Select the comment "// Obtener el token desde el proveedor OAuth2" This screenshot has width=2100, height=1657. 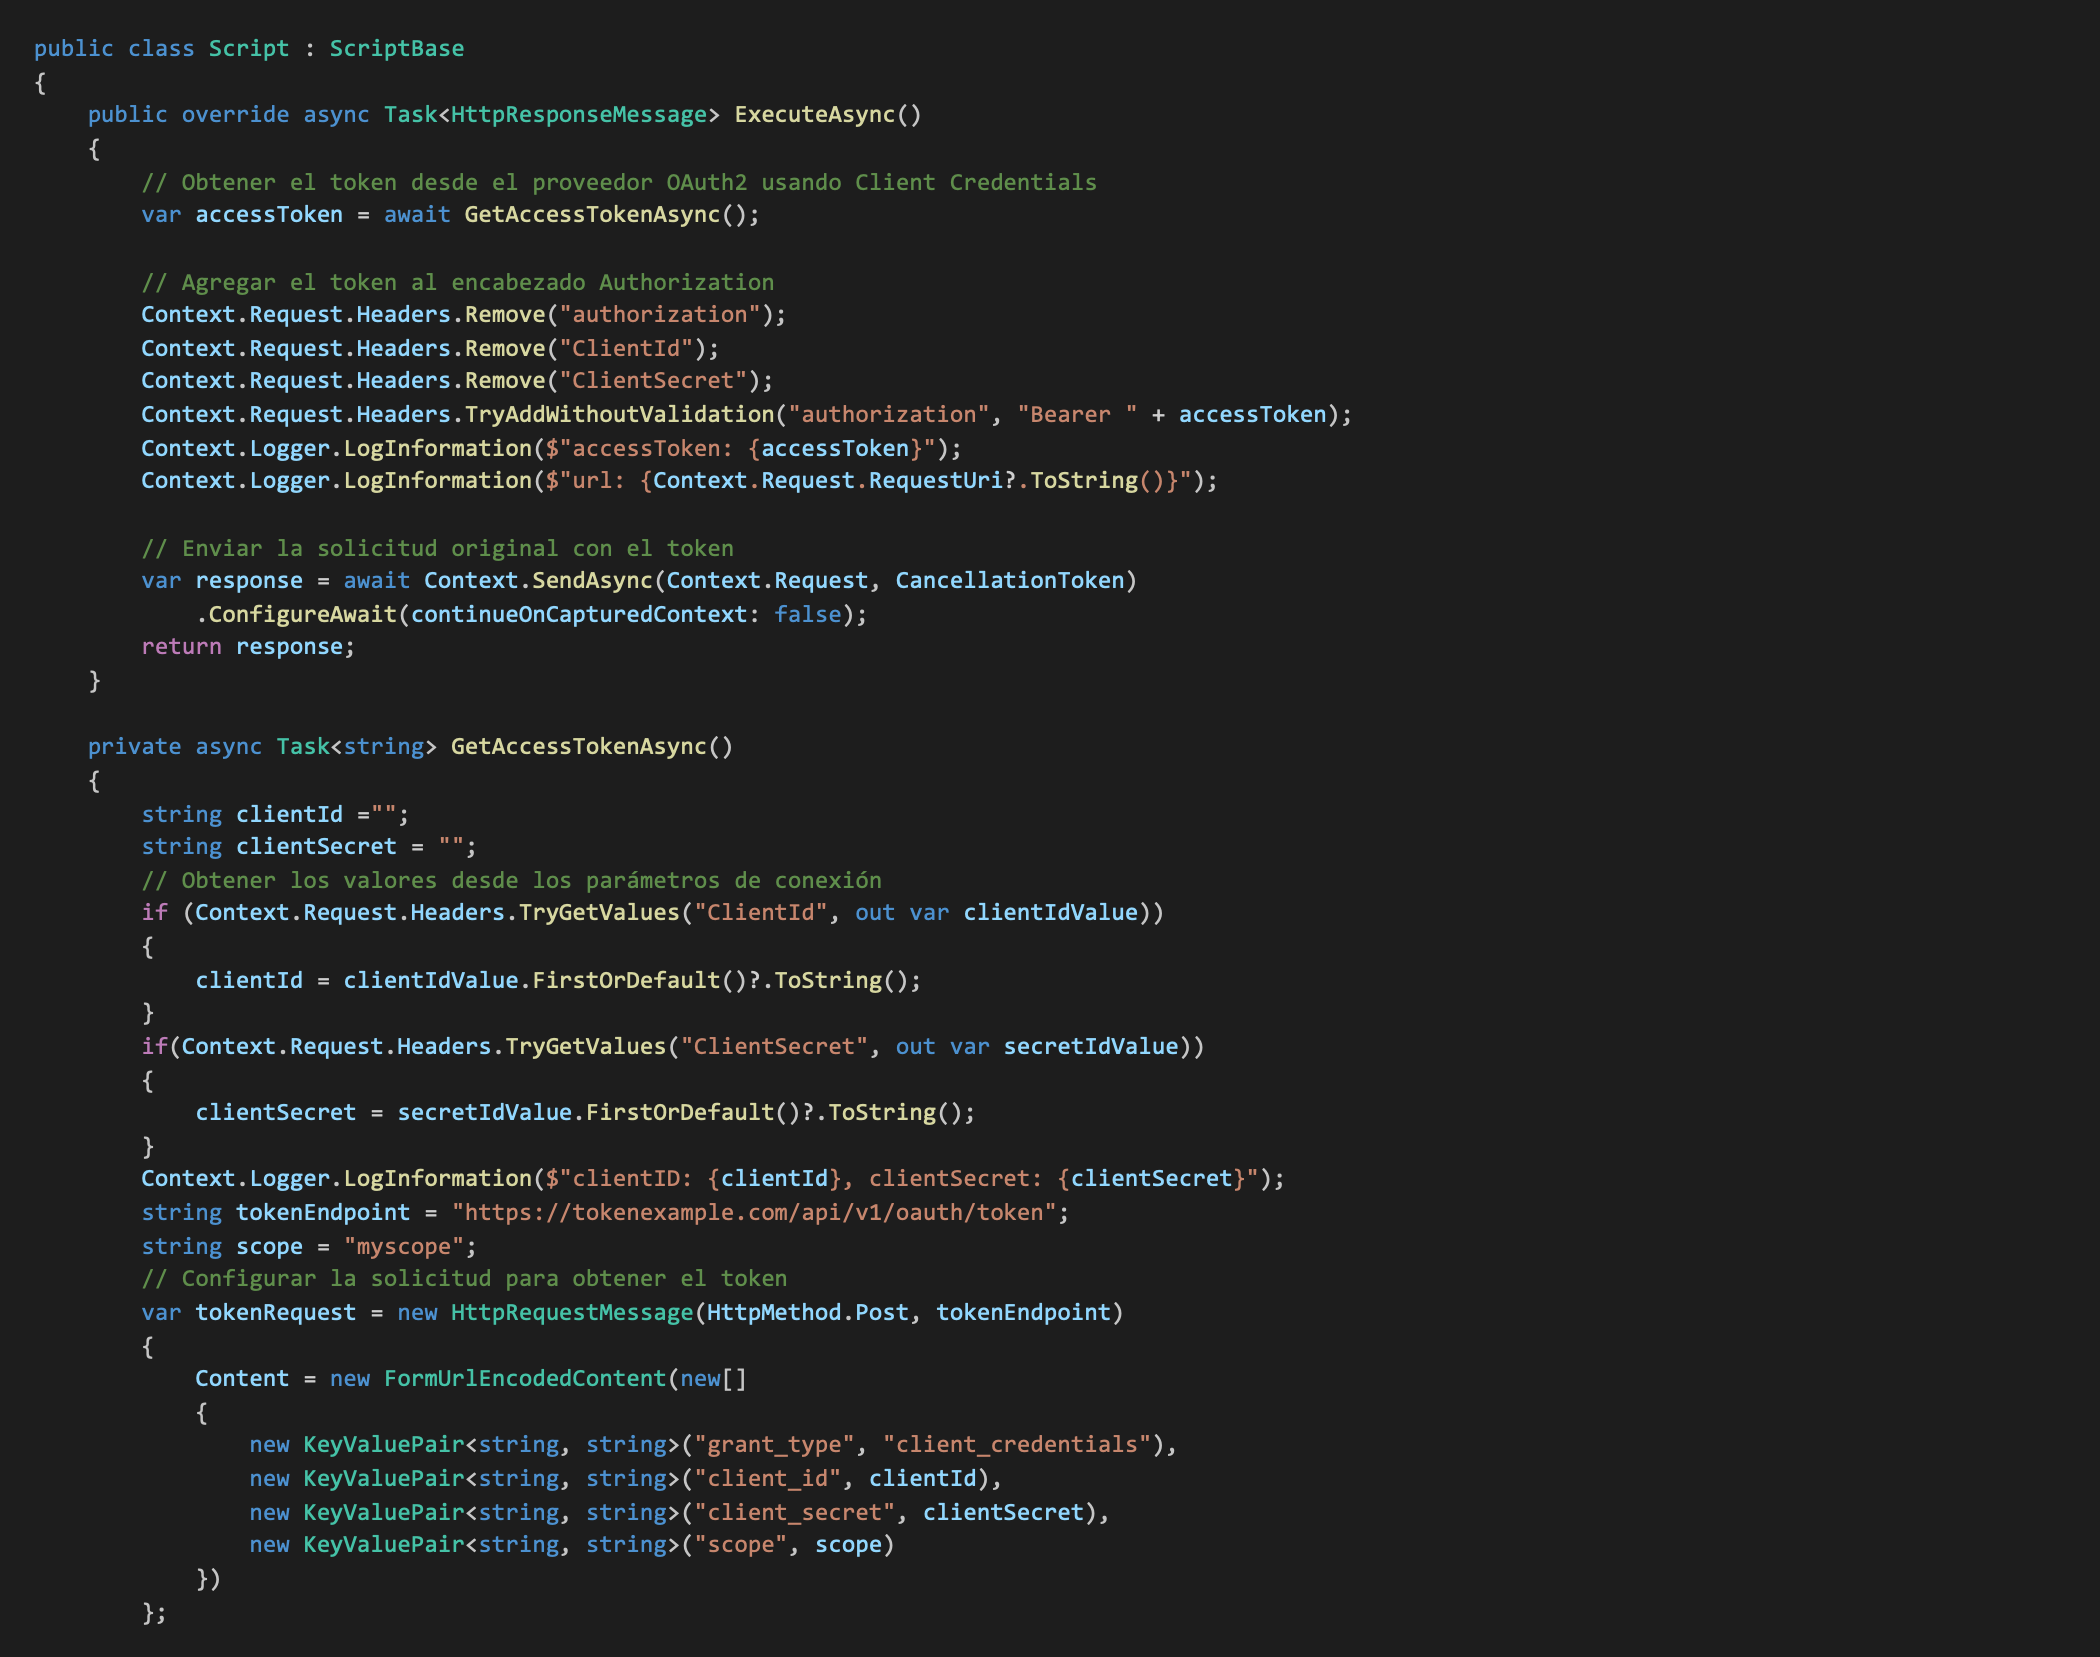click(444, 182)
